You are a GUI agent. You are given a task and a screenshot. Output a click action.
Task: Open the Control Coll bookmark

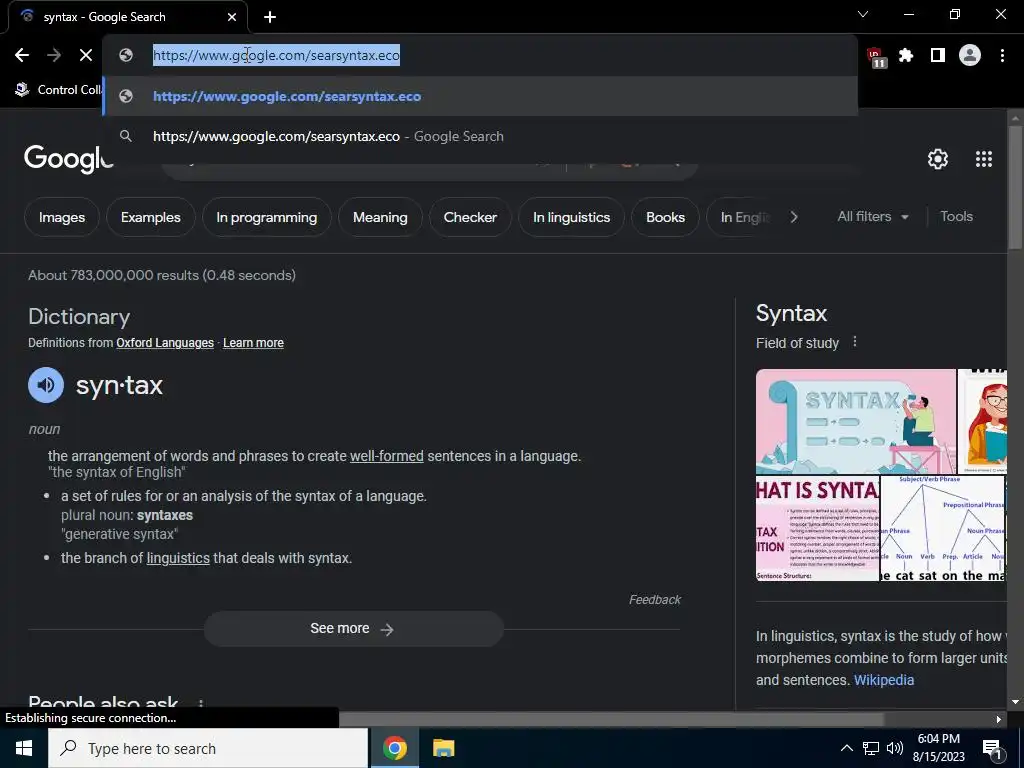pos(59,90)
